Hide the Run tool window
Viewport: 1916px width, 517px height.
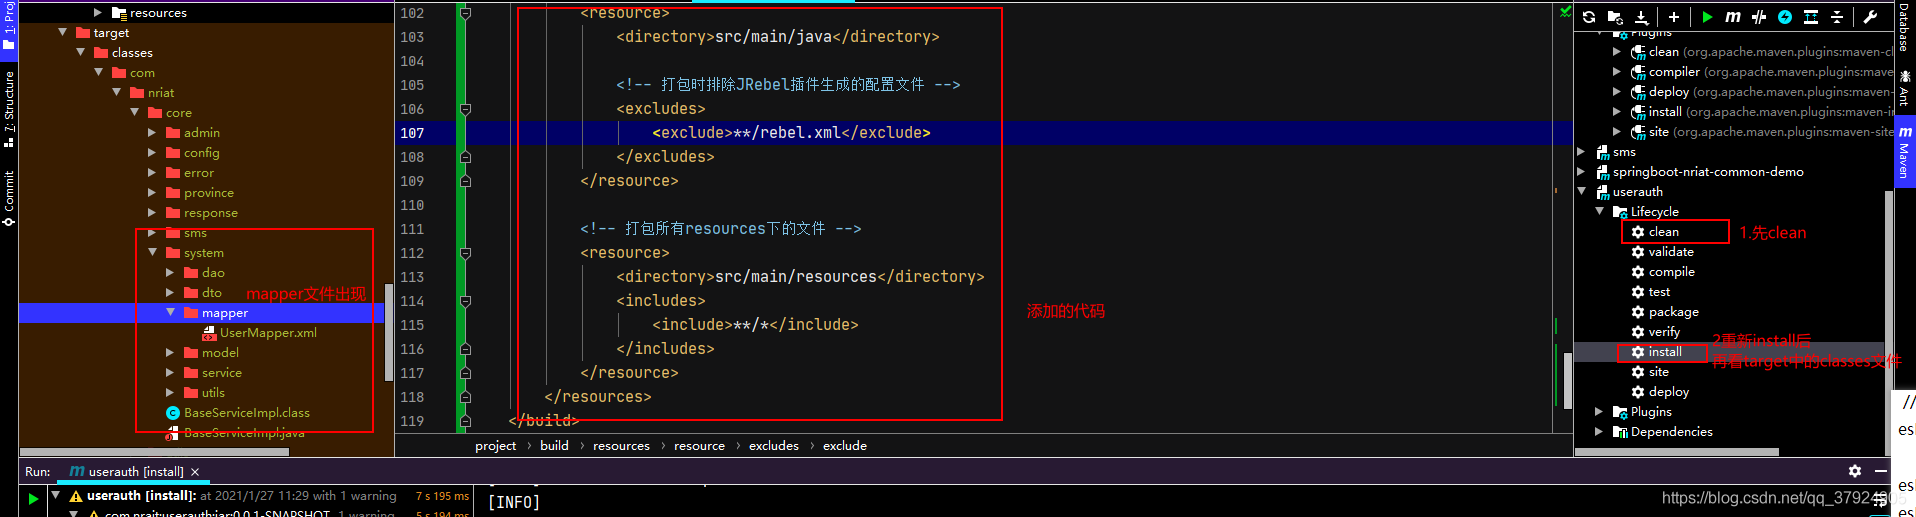click(x=1881, y=471)
